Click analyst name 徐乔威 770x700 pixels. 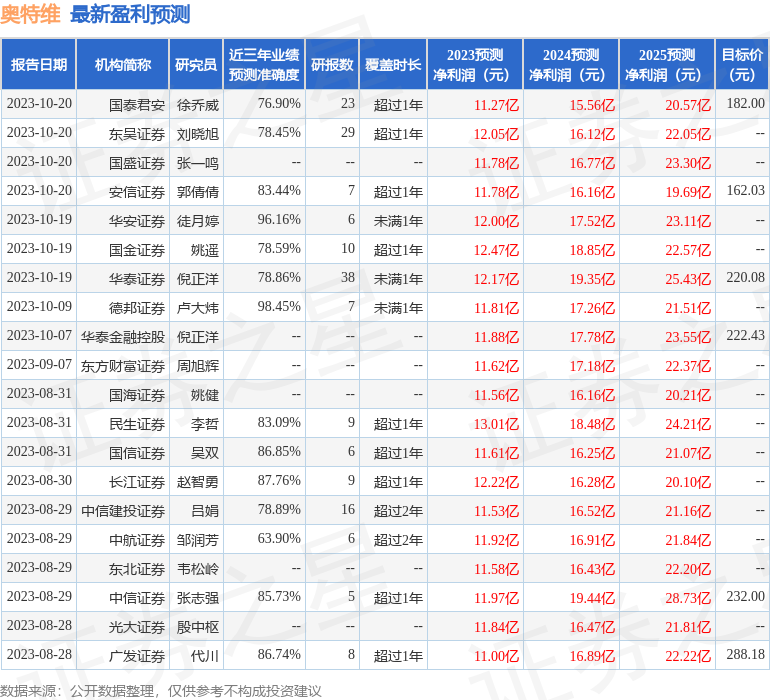(x=198, y=104)
